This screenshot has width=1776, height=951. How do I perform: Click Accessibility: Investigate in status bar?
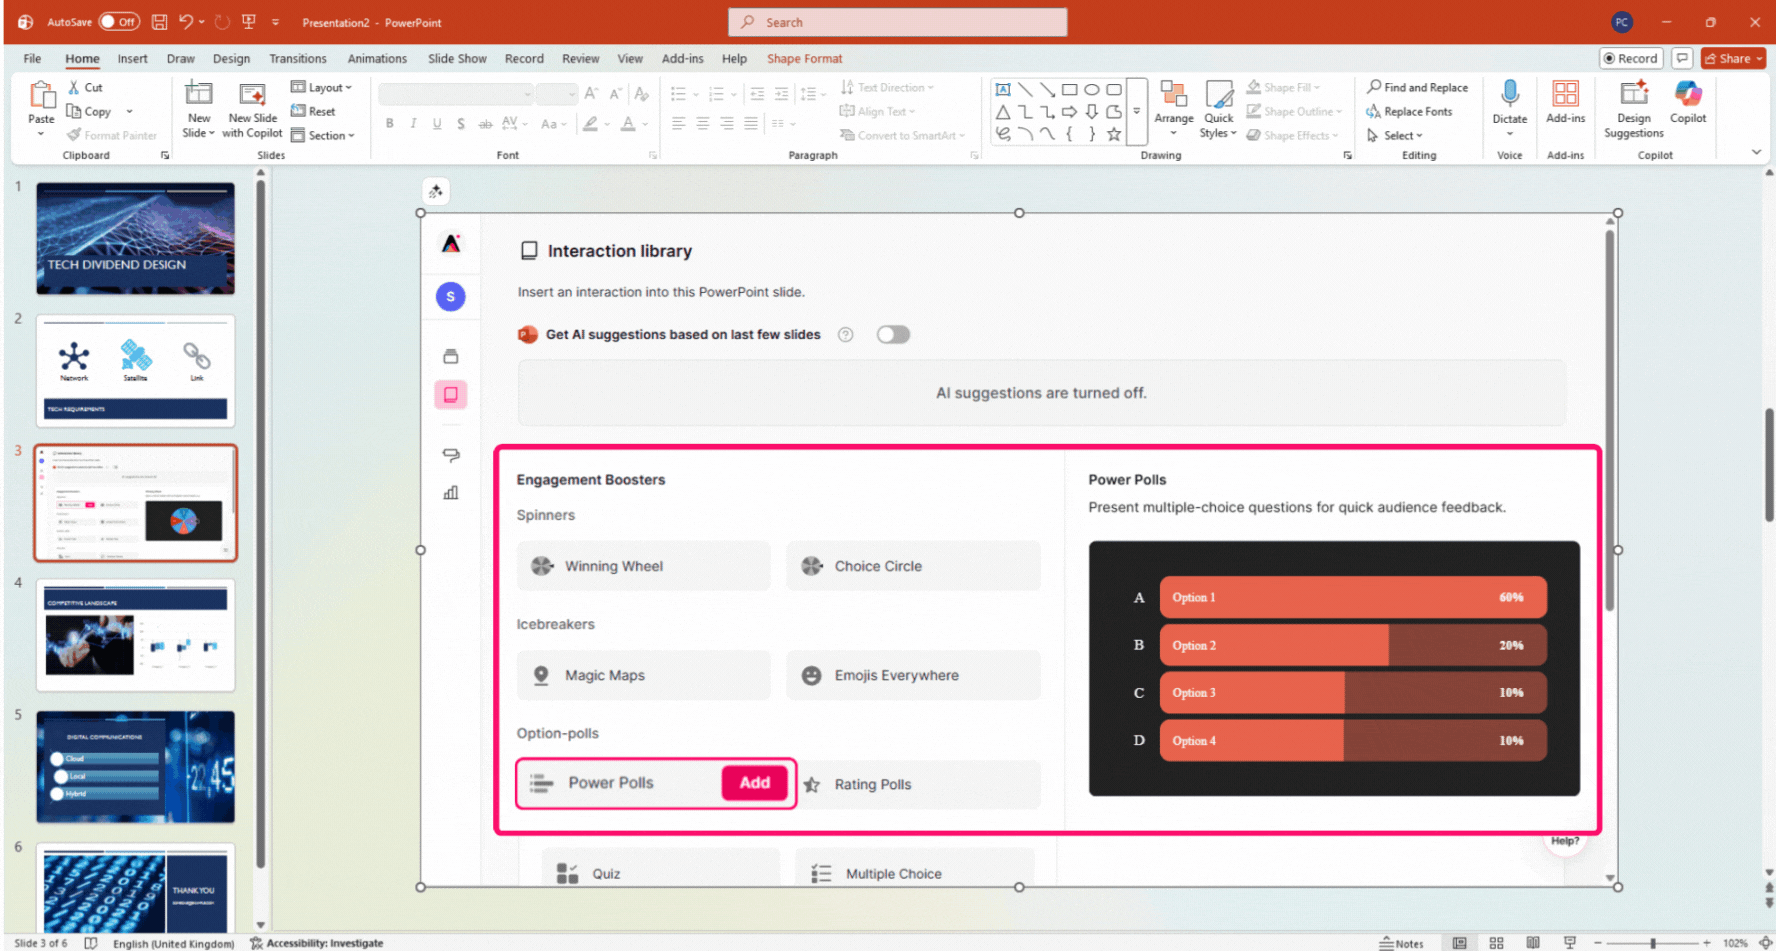316,943
